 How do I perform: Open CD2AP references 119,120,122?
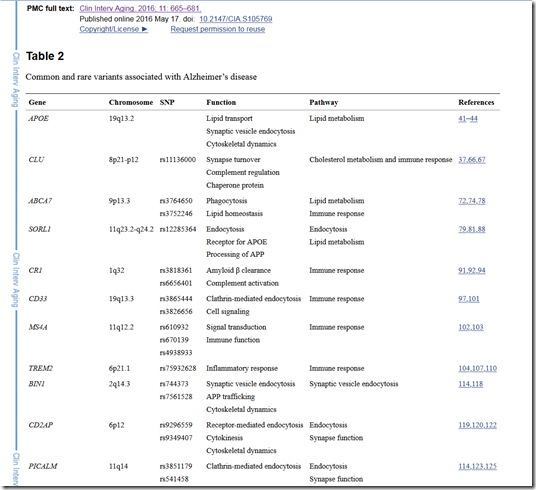click(x=477, y=425)
